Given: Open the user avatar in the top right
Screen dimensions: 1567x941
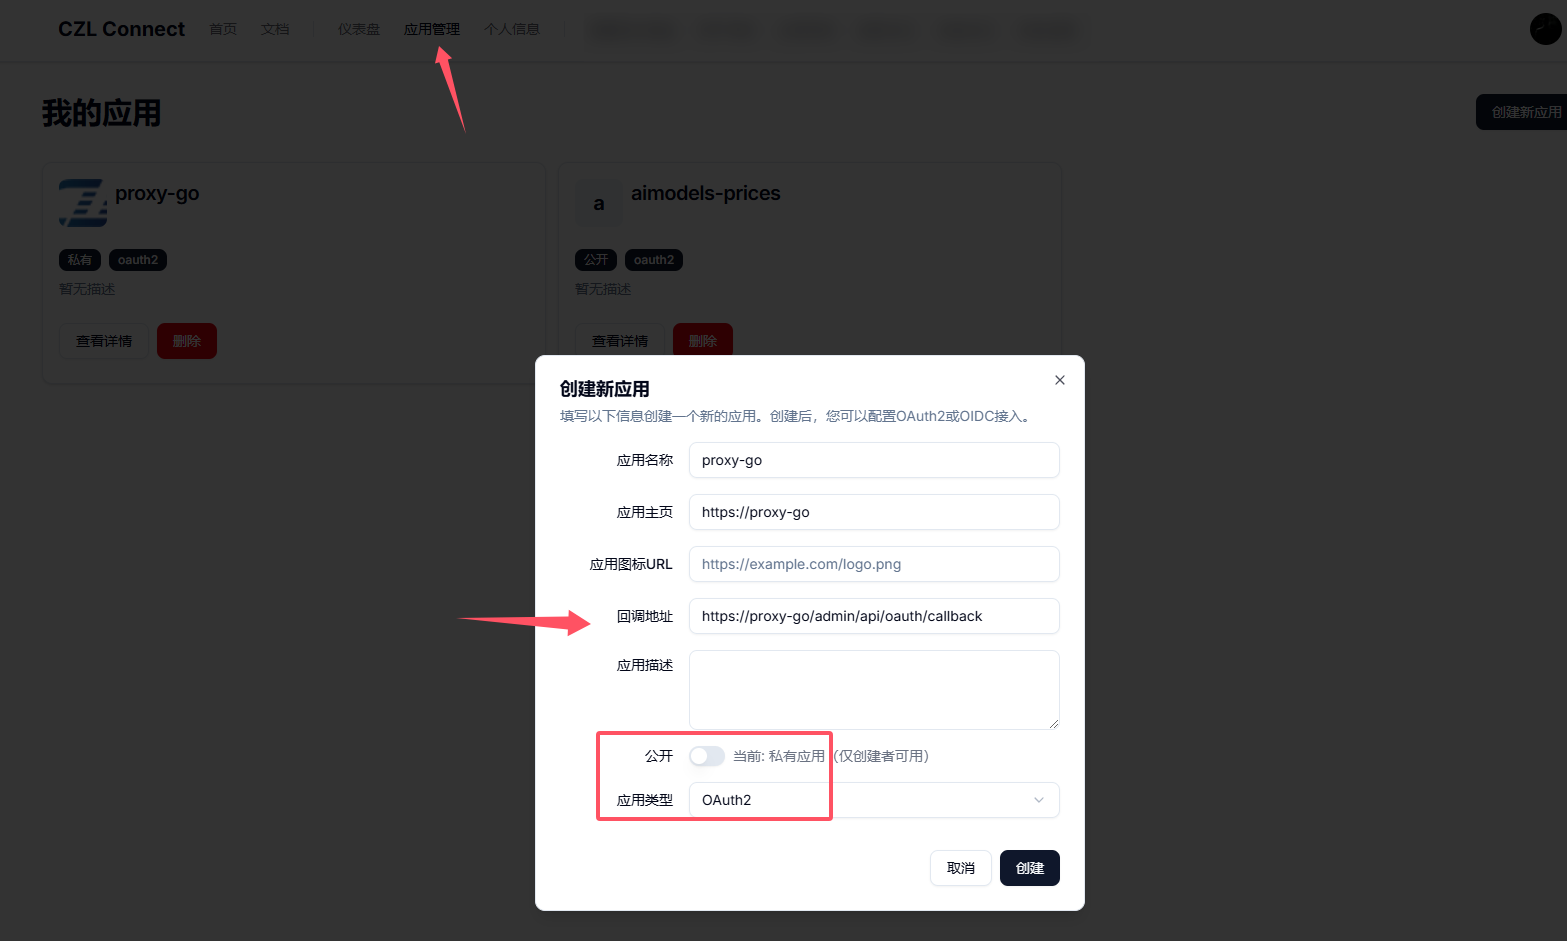Looking at the screenshot, I should point(1545,29).
